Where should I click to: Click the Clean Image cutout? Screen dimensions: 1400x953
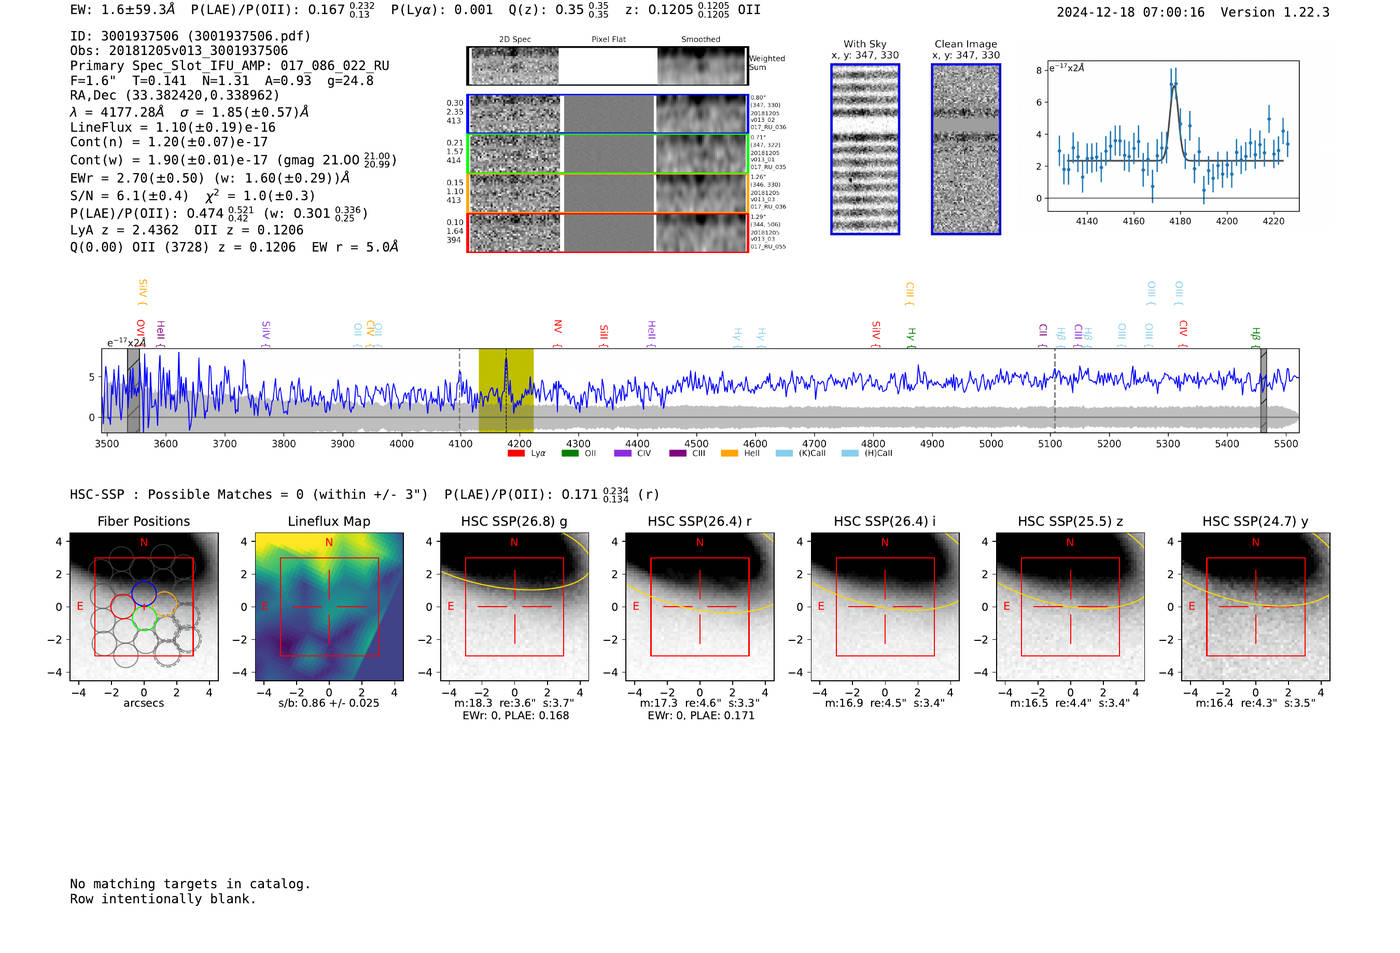(x=966, y=149)
